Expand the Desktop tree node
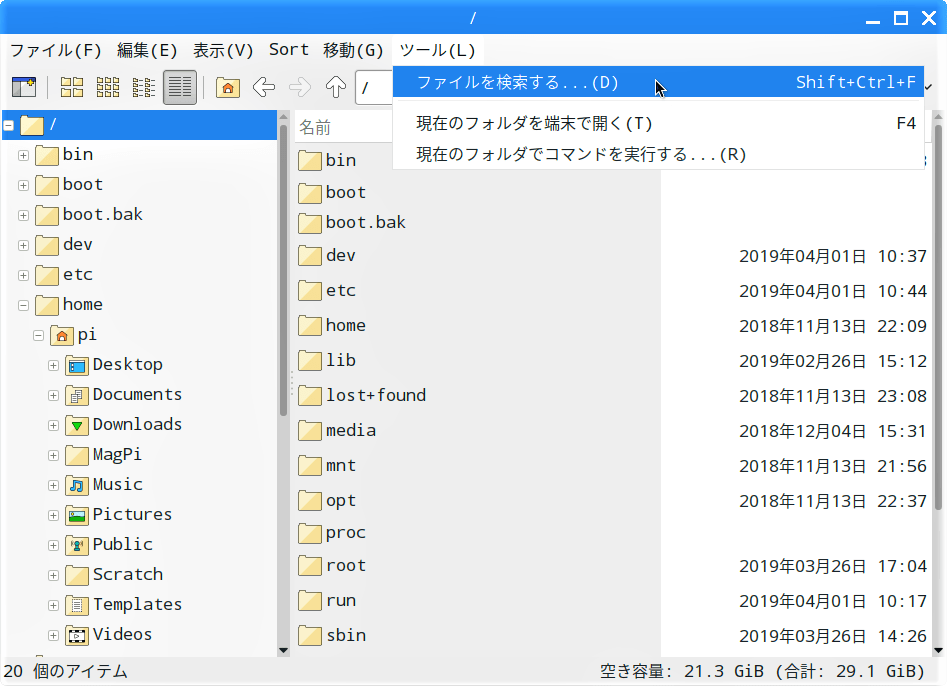 53,365
